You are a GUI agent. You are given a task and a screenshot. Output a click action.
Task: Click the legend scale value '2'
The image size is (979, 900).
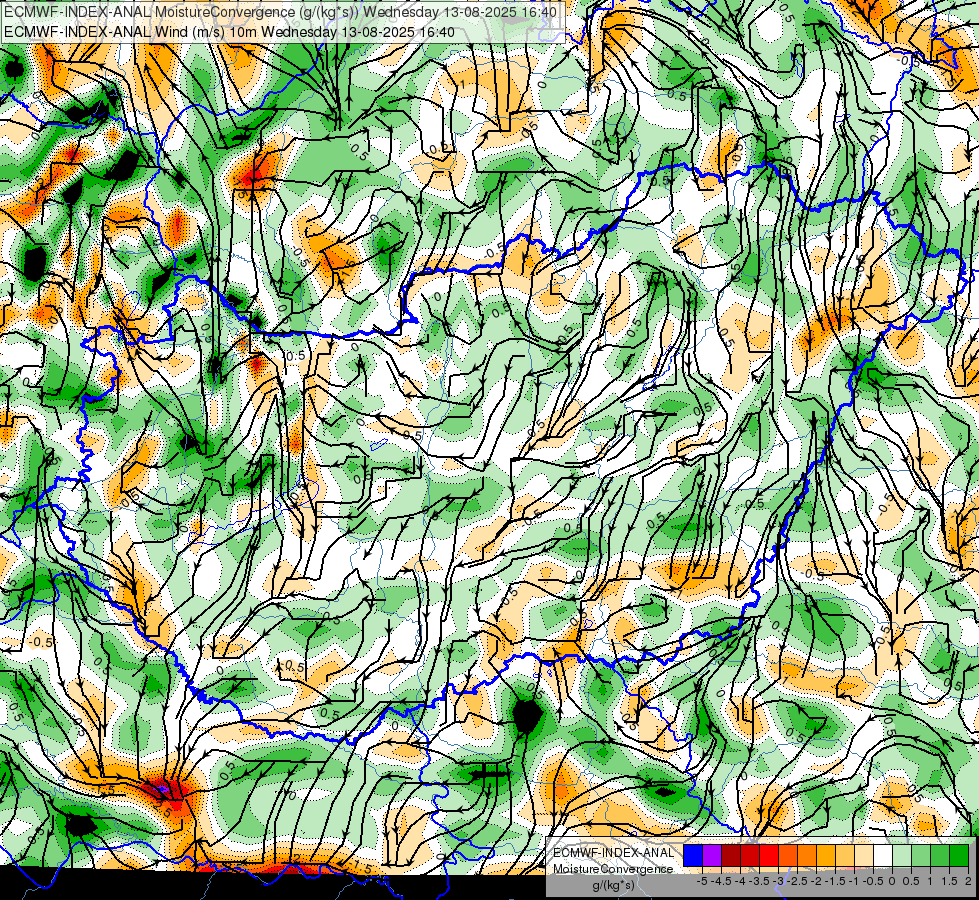(x=968, y=881)
